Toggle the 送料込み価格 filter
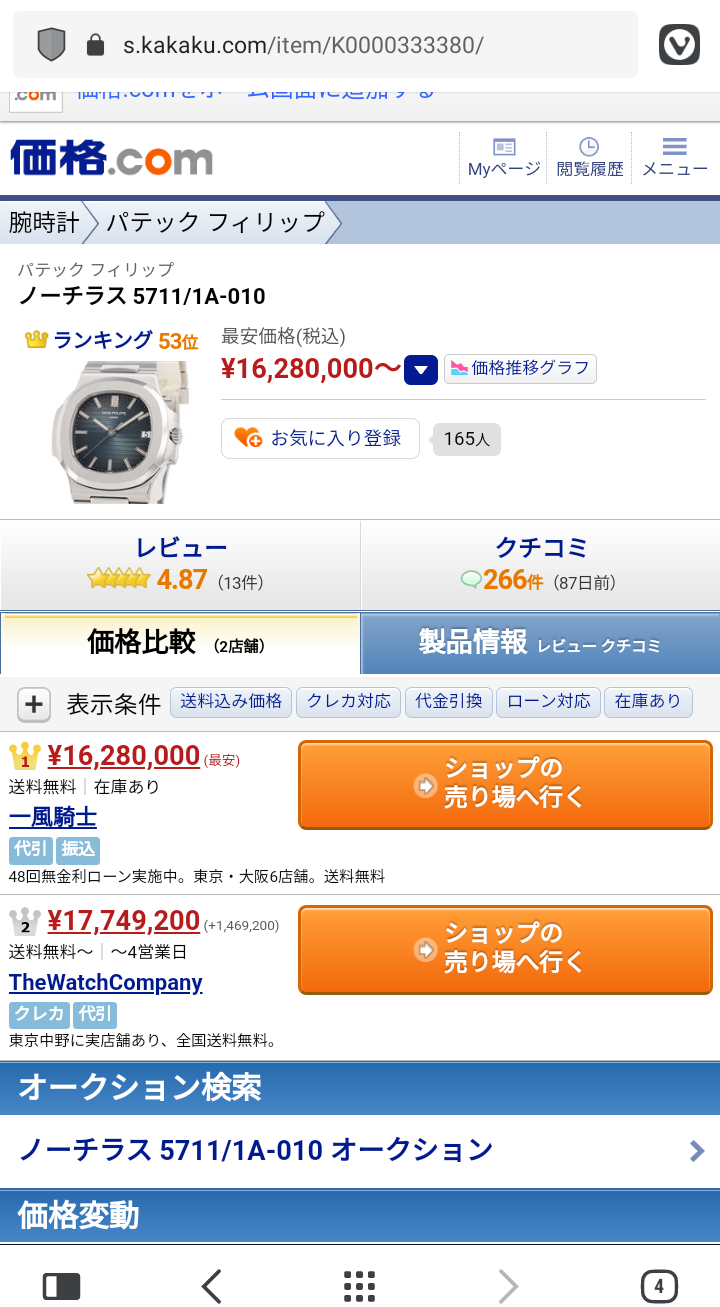Screen dimensions: 720x1307 click(231, 702)
